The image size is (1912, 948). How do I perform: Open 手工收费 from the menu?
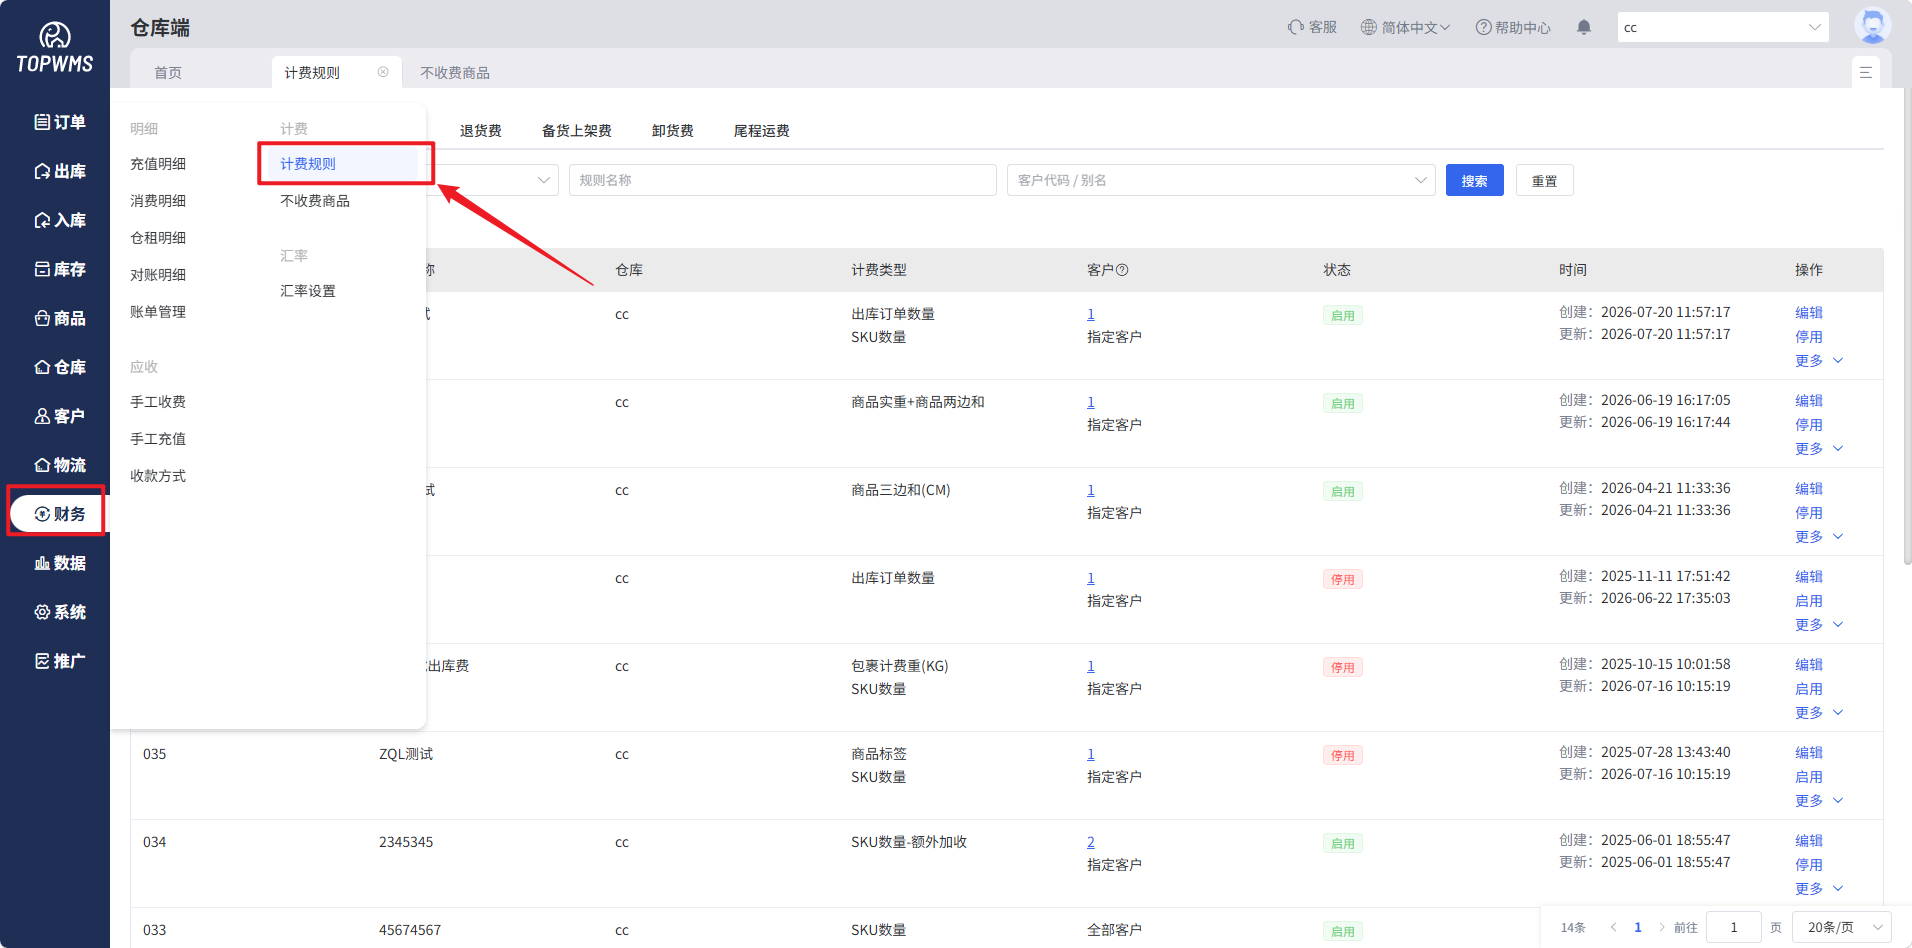(158, 402)
